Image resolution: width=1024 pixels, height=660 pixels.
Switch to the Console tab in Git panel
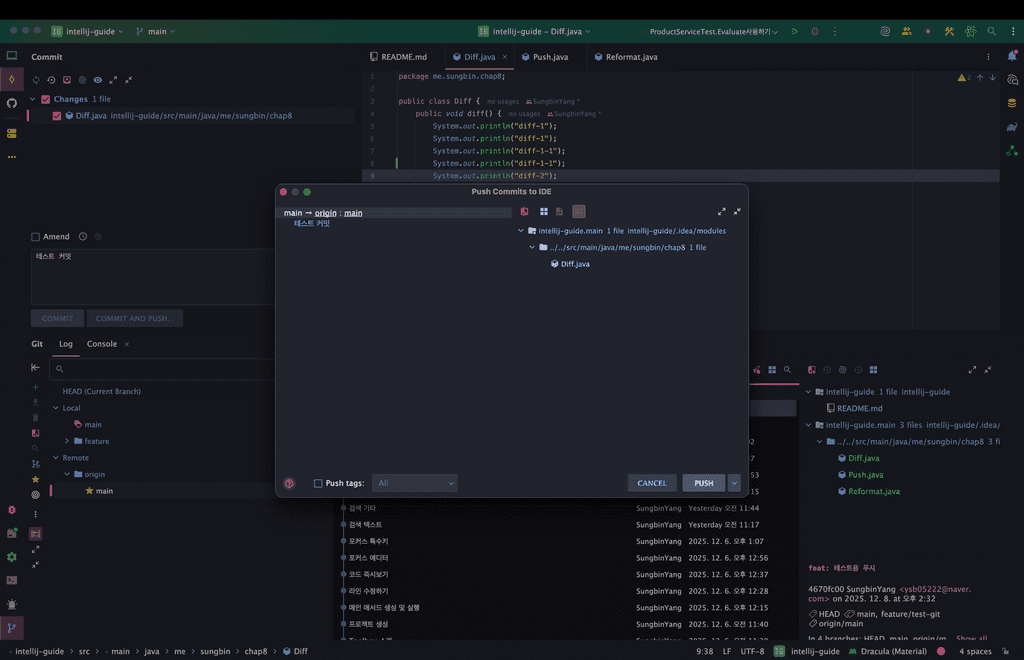click(102, 344)
